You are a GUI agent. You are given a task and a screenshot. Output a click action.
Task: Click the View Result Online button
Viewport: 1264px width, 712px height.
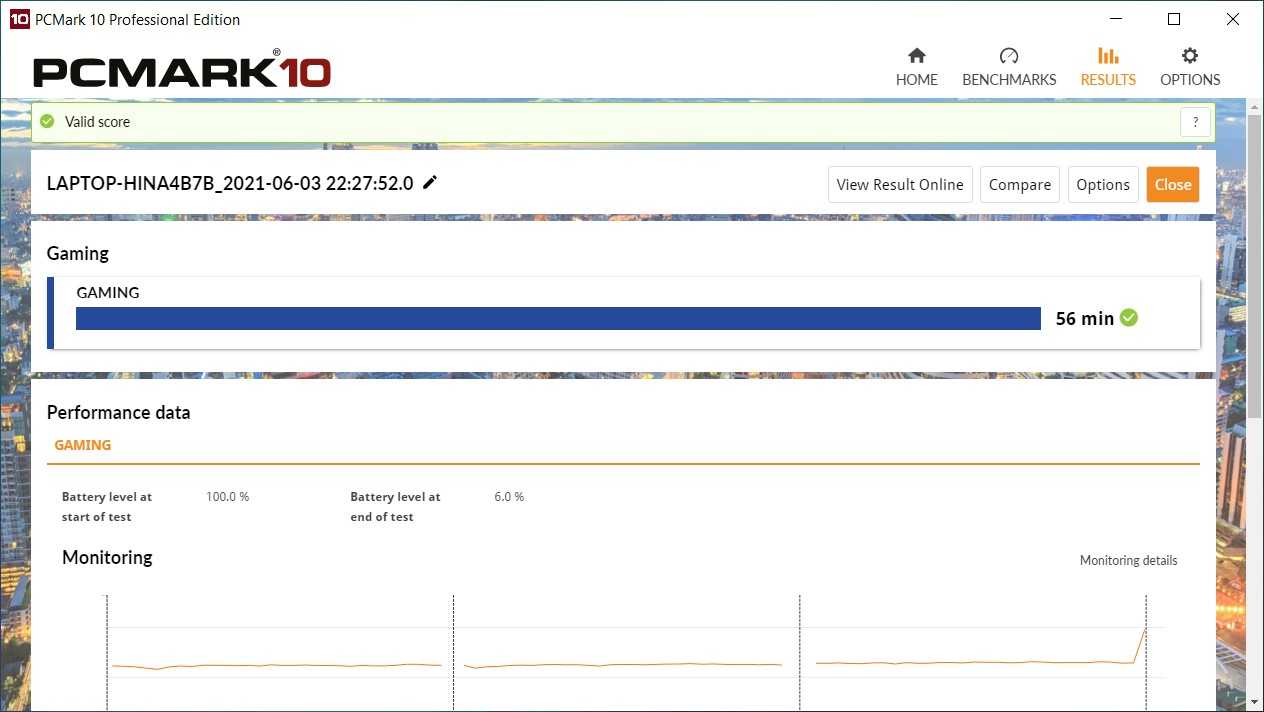tap(899, 185)
